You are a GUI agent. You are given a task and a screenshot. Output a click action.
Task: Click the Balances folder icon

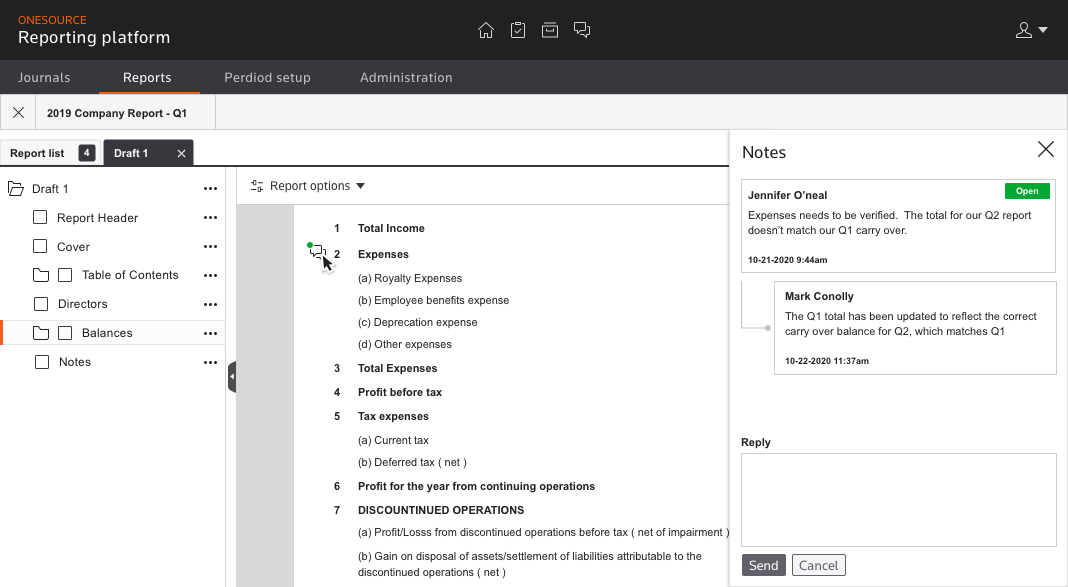tap(41, 333)
